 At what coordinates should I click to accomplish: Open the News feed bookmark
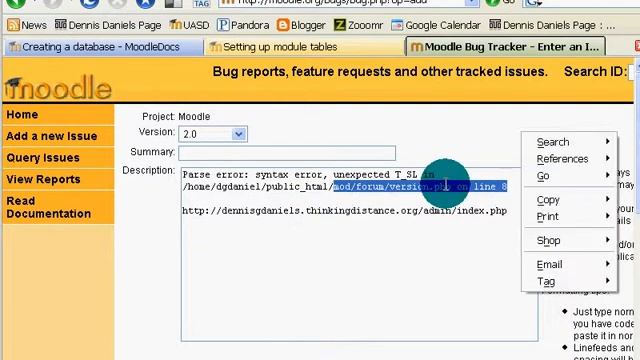(x=27, y=25)
